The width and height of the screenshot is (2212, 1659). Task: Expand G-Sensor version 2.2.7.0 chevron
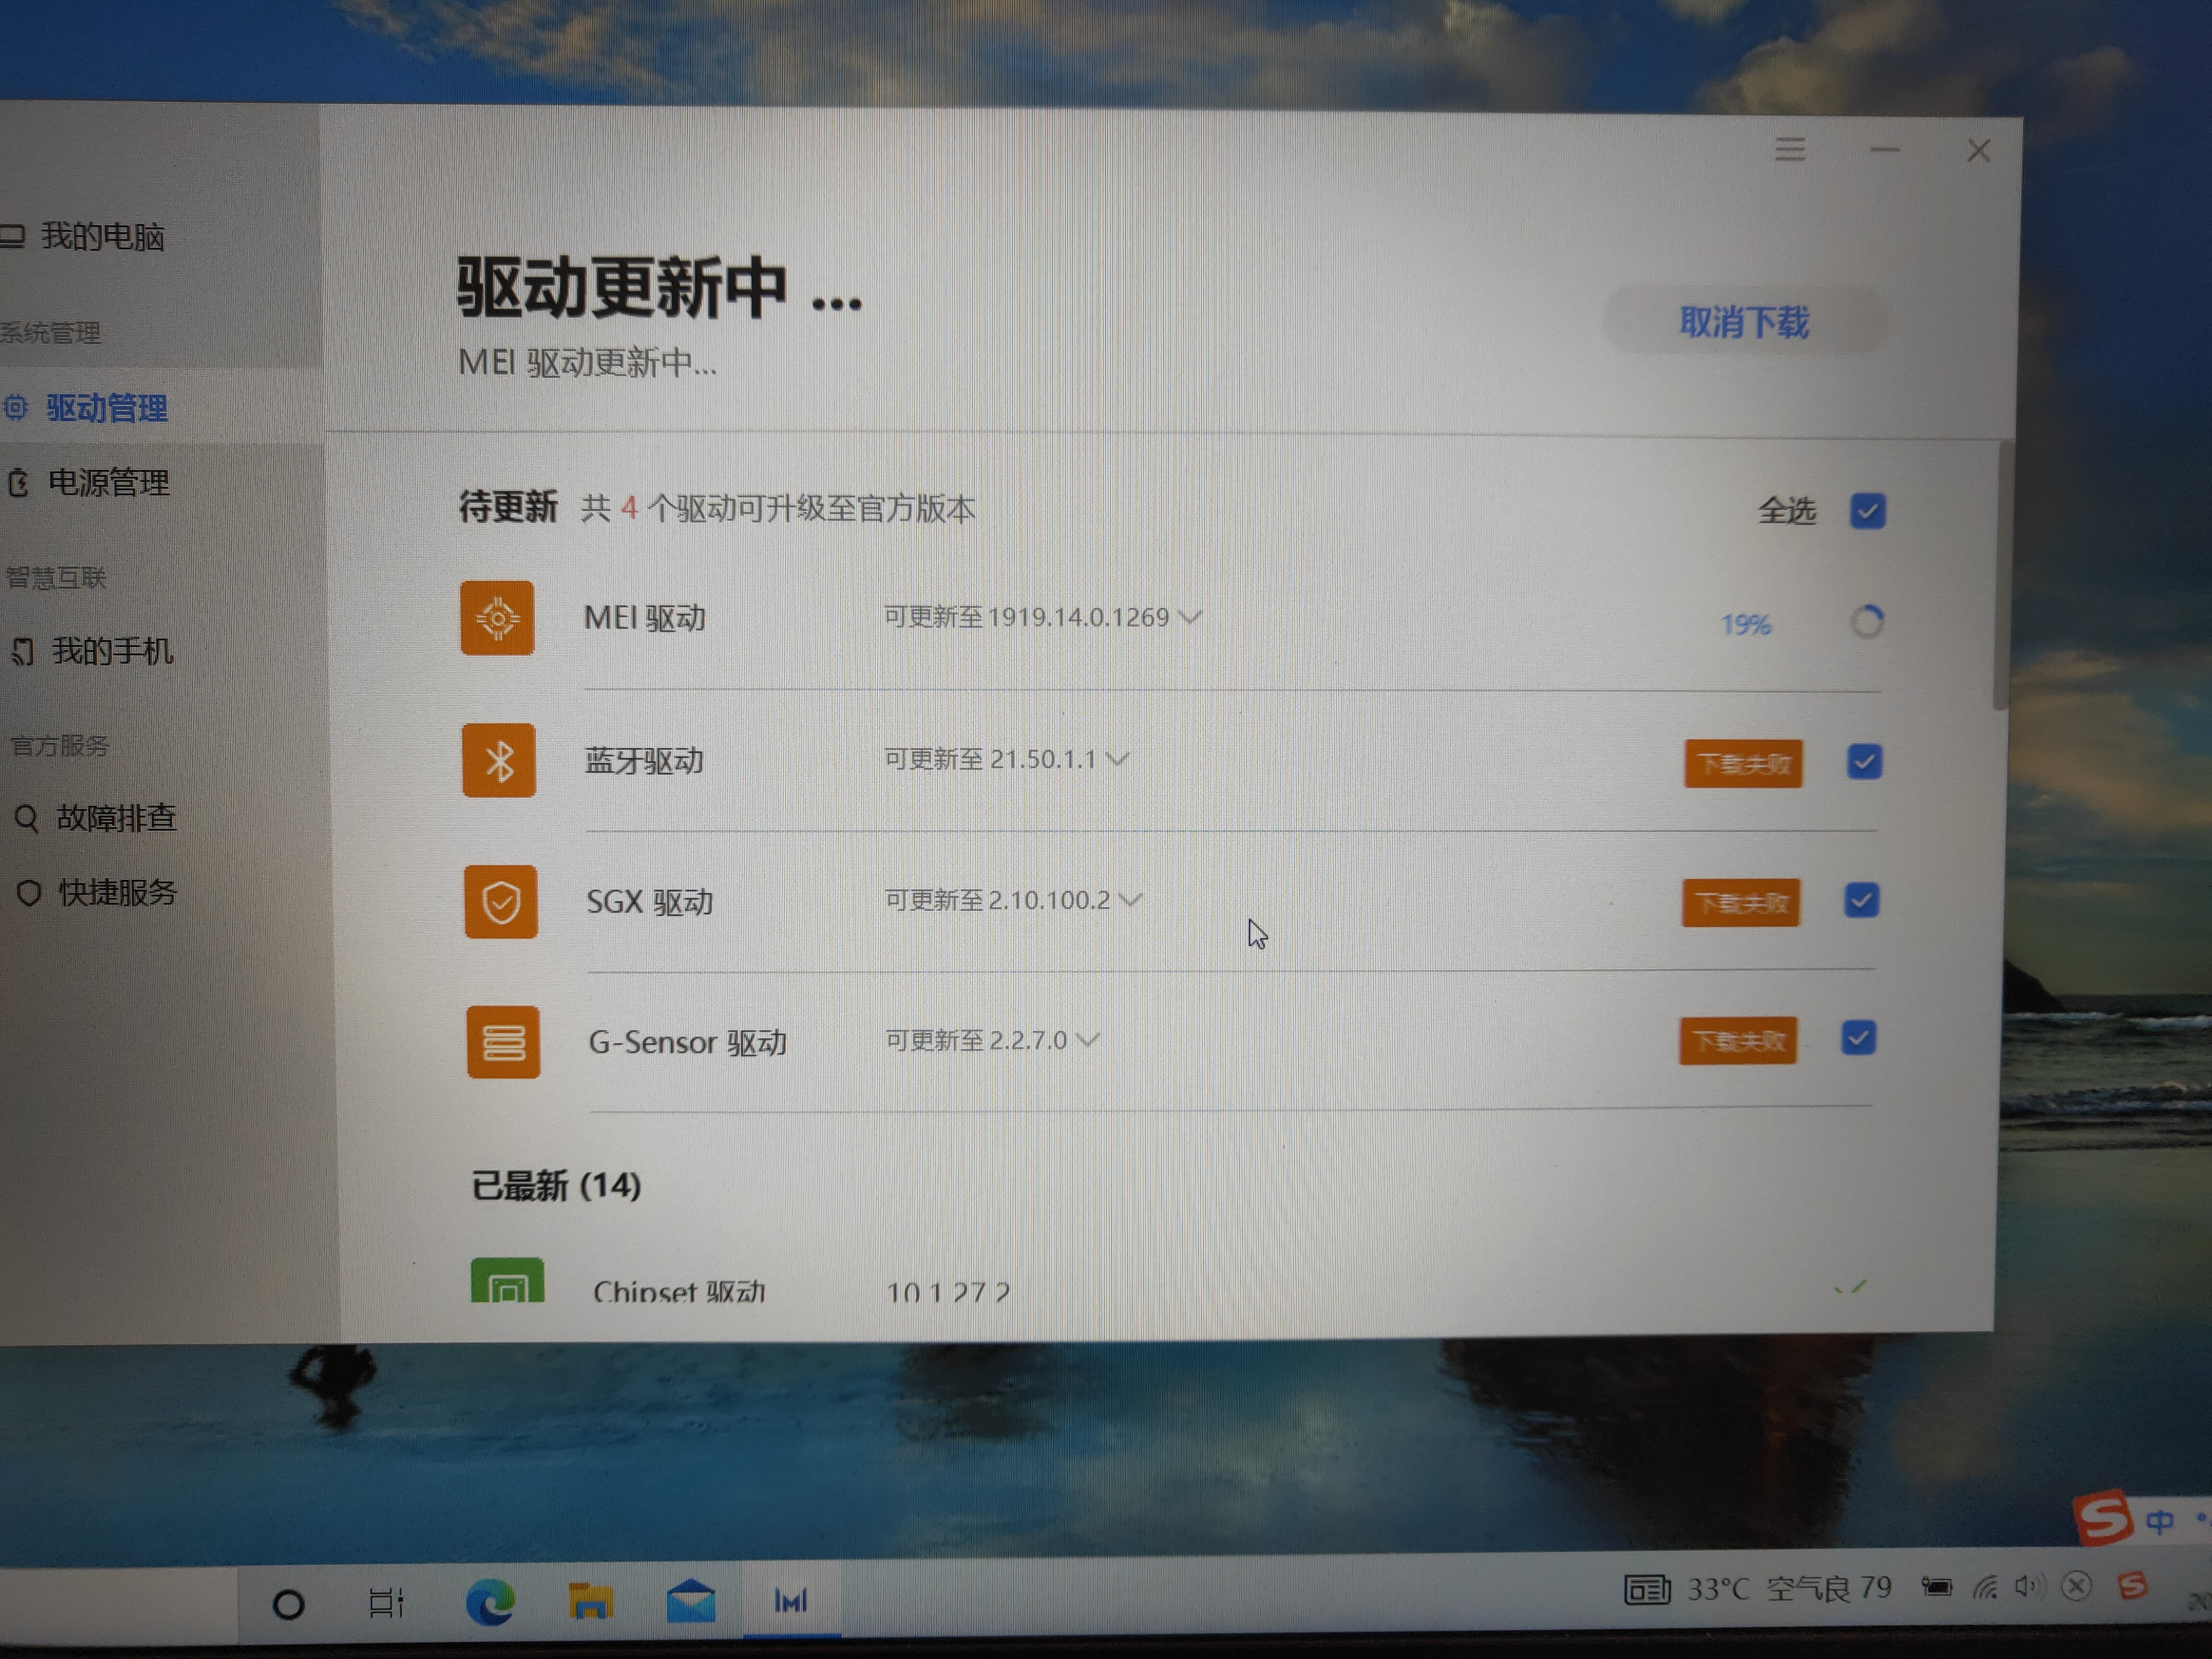coord(1088,1040)
